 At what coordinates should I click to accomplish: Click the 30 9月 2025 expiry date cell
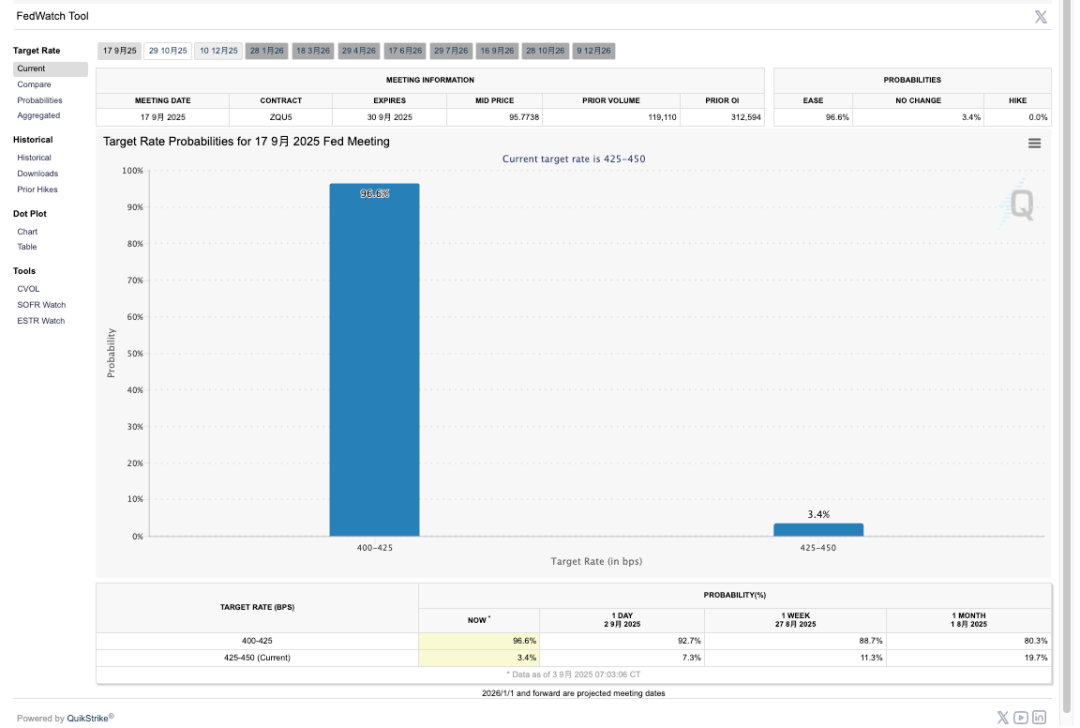[389, 117]
